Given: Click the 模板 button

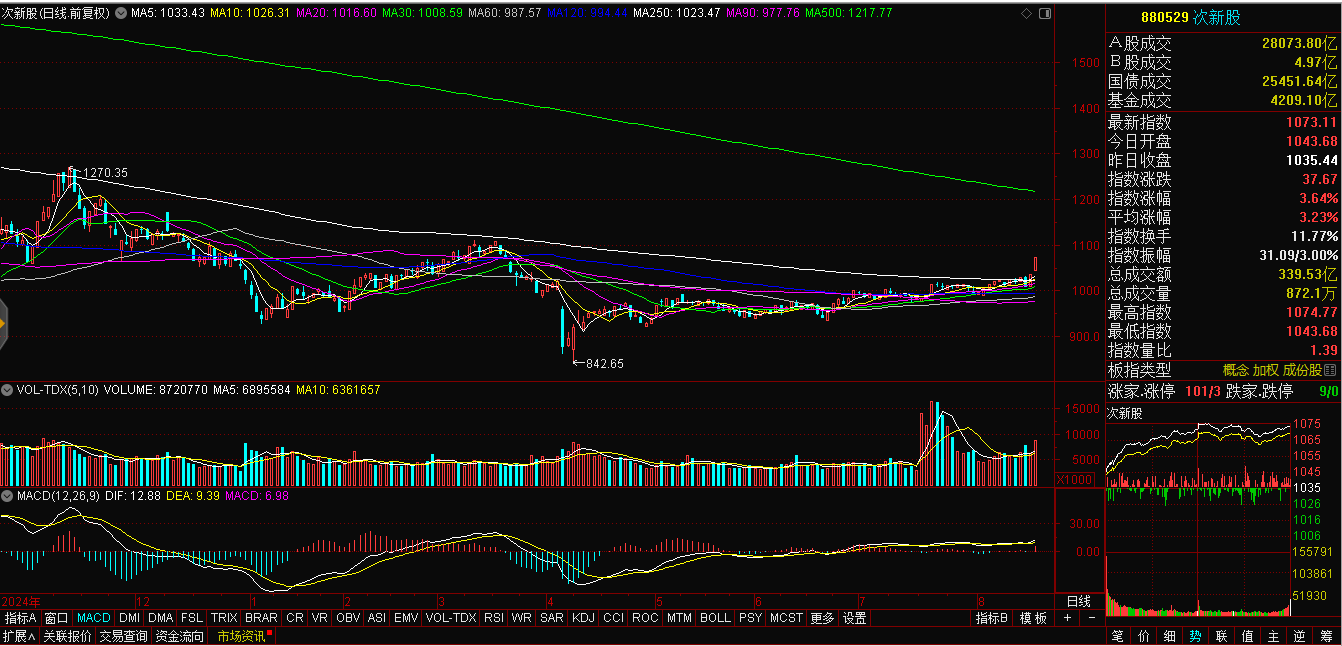Looking at the screenshot, I should click(x=1033, y=618).
